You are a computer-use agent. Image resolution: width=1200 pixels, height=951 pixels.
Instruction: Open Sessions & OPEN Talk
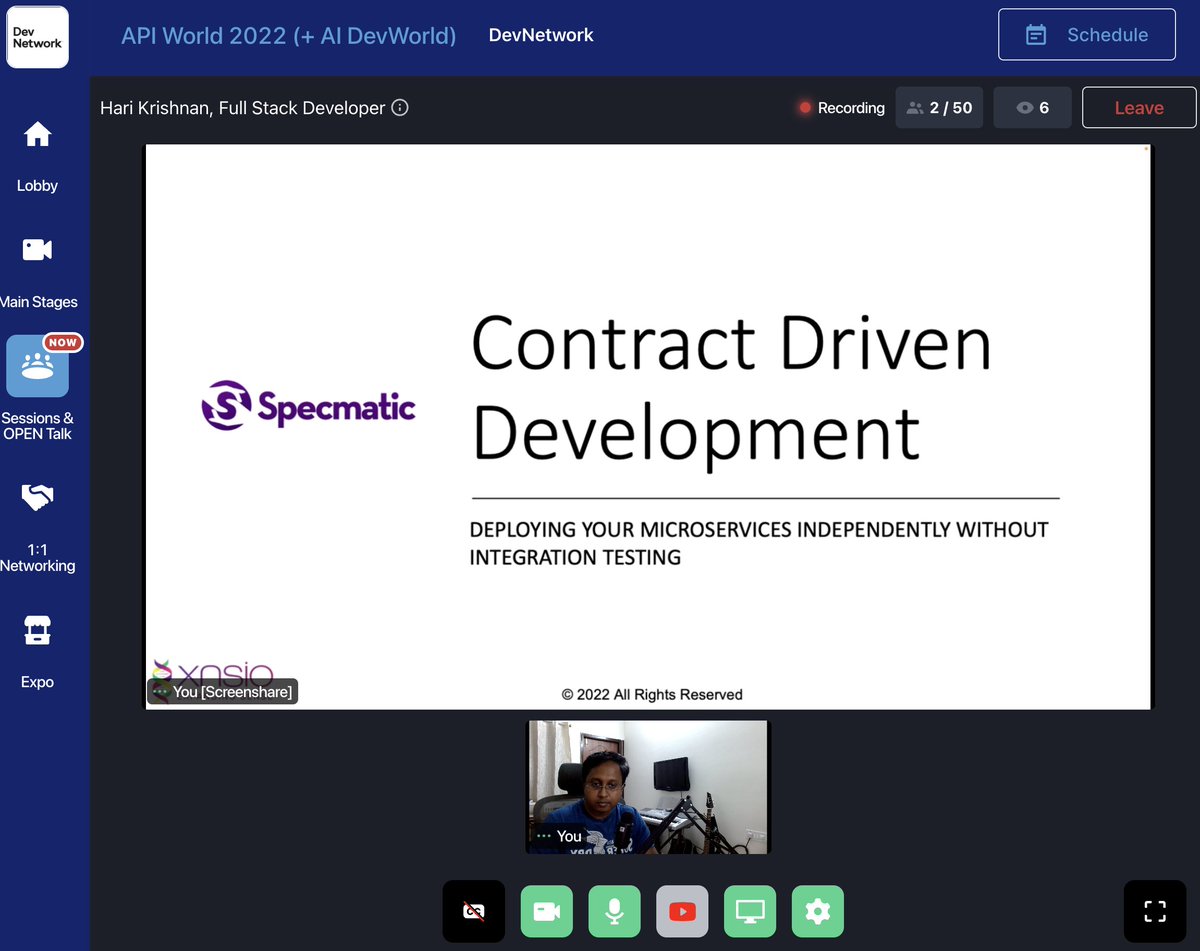(38, 388)
